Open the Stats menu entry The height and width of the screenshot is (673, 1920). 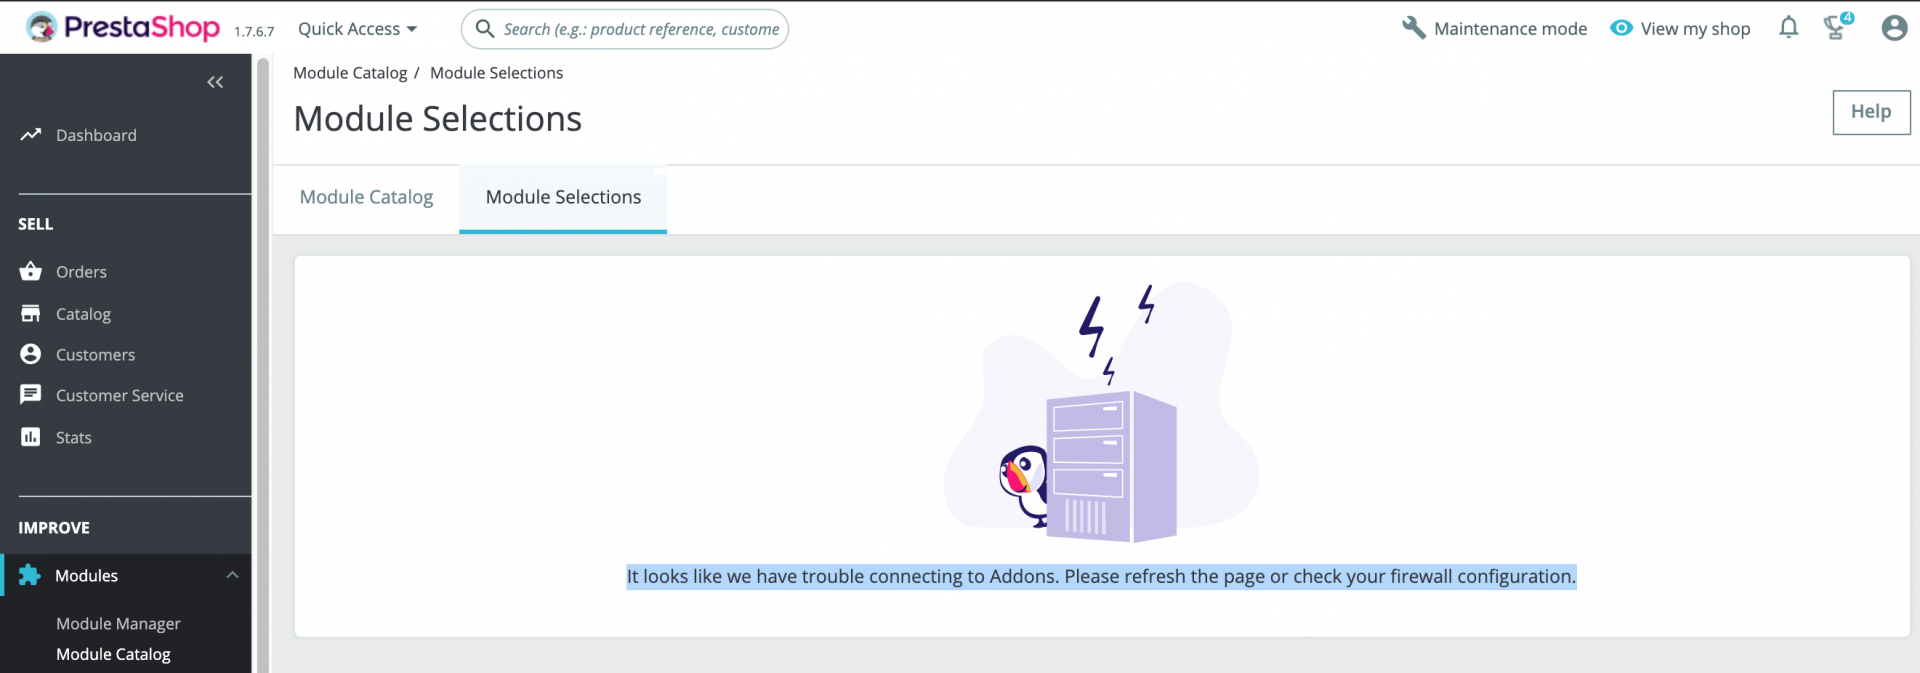[x=74, y=438]
